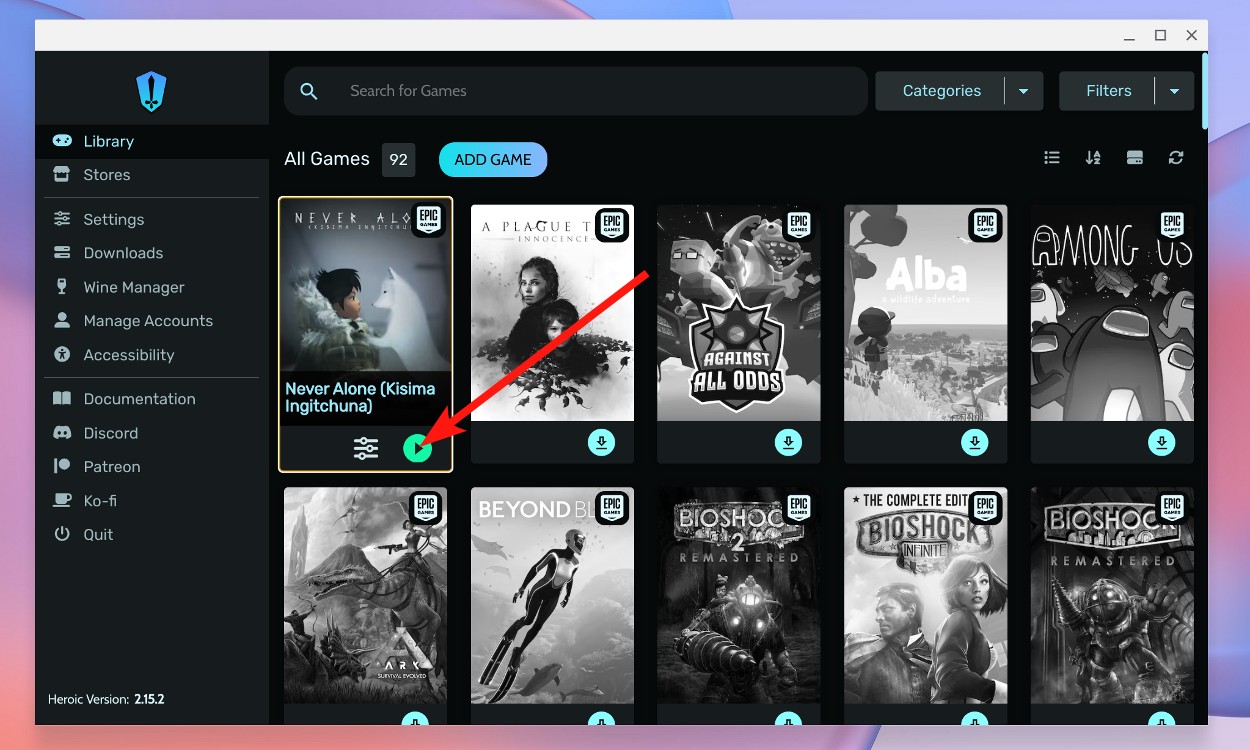Open Never Alone's game settings sliders icon
This screenshot has width=1250, height=750.
click(x=365, y=448)
